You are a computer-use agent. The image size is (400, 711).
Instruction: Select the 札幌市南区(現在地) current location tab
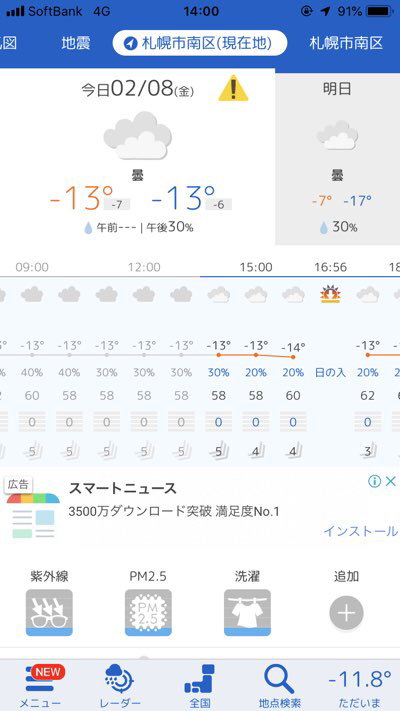(200, 44)
